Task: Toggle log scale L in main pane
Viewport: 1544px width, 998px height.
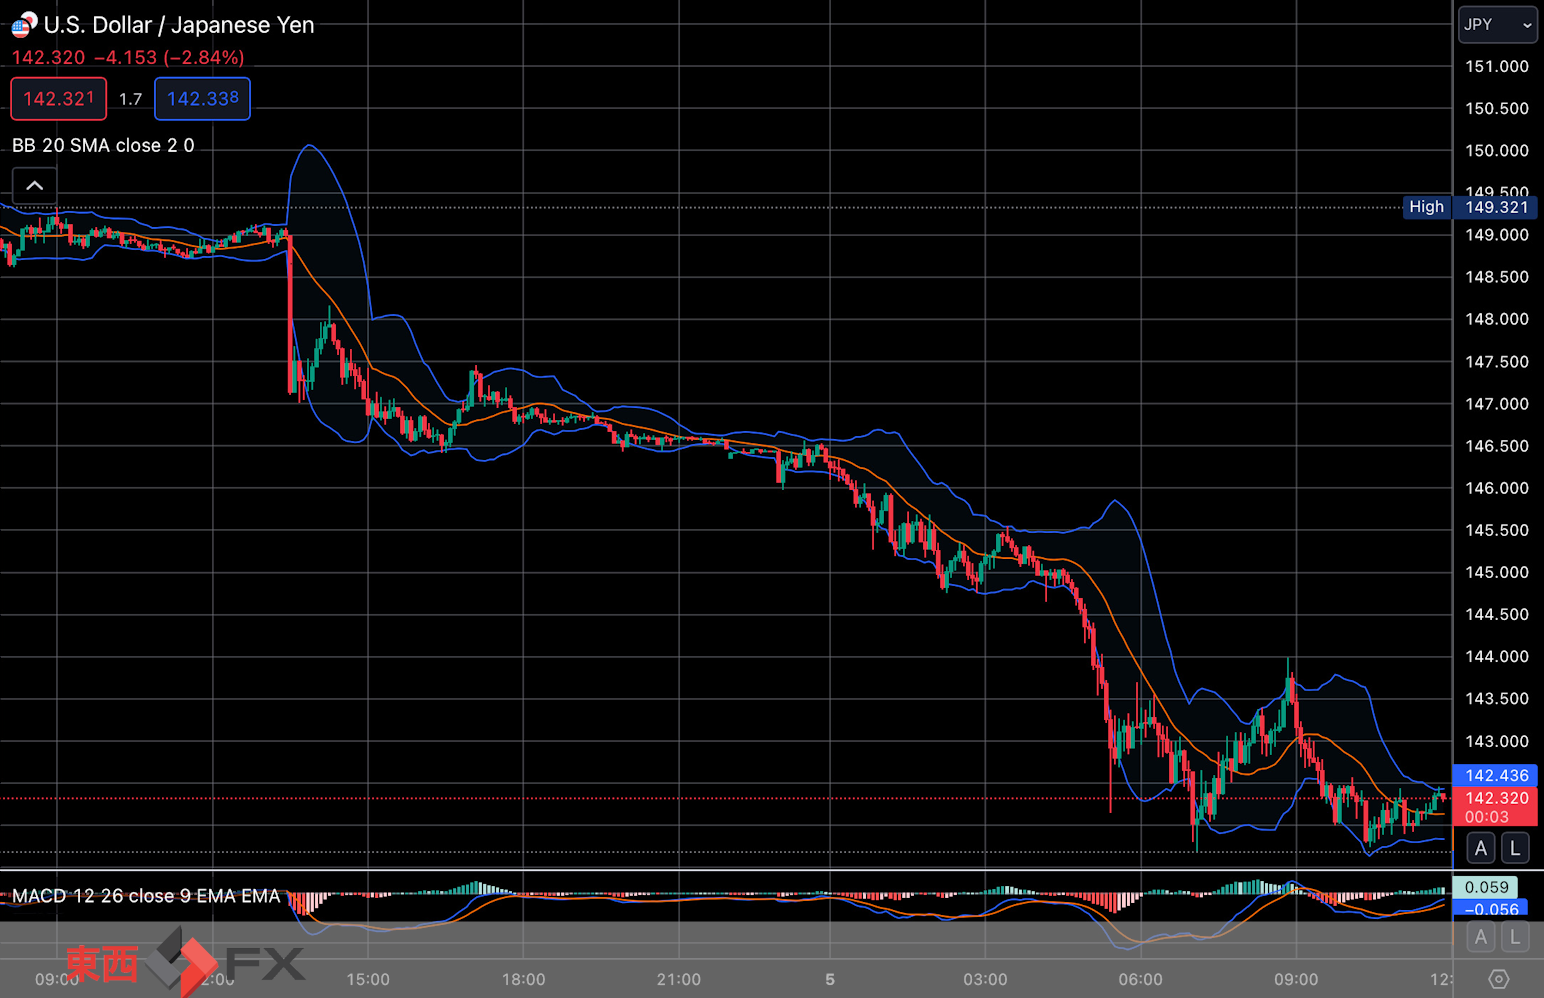Action: [1515, 848]
